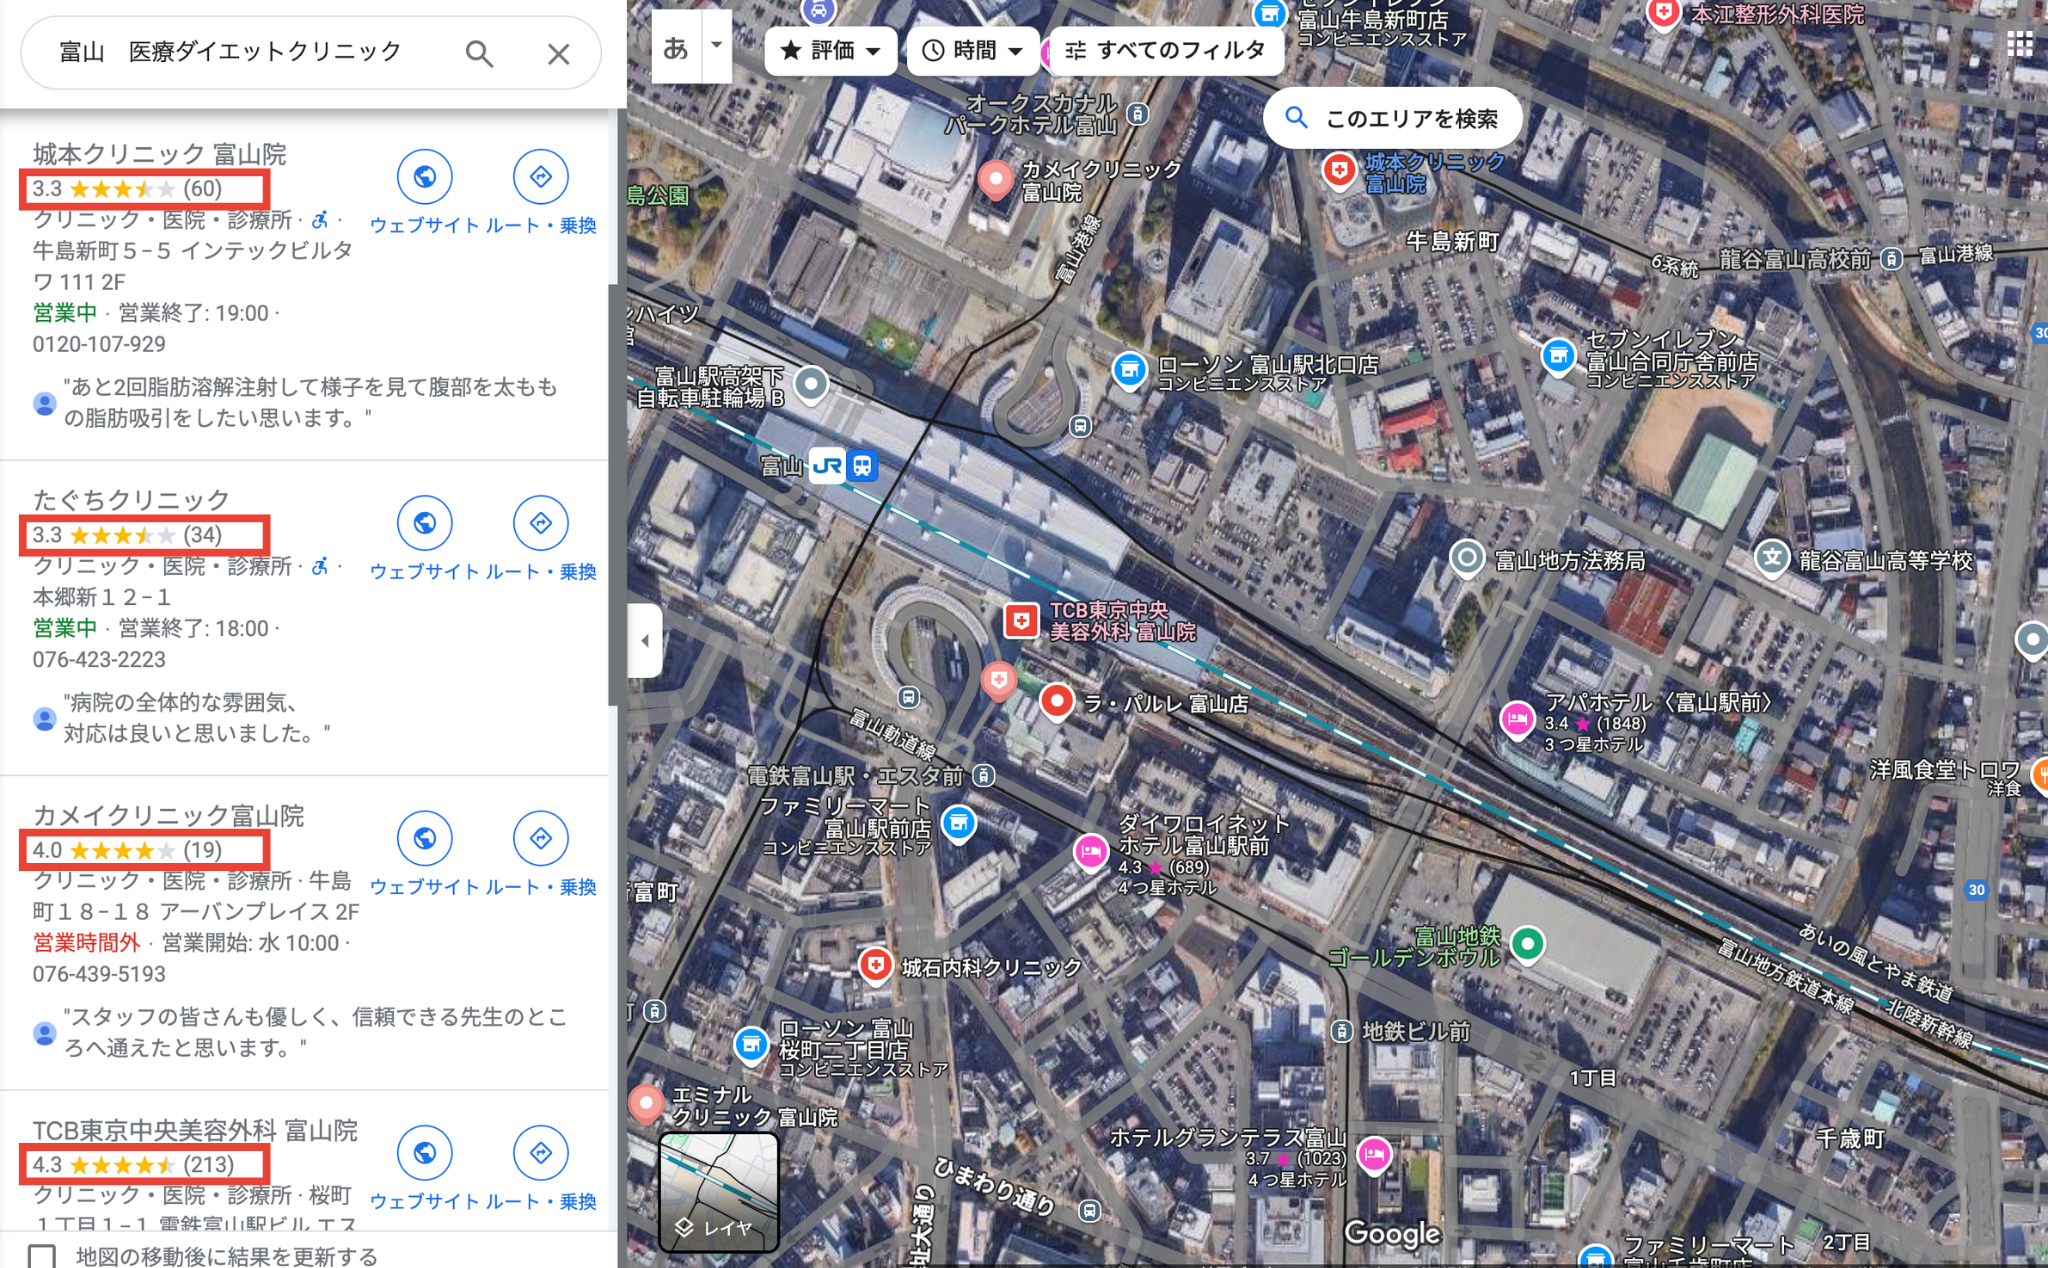Open the 時間 hours filter dropdown
The image size is (2048, 1268).
click(972, 50)
